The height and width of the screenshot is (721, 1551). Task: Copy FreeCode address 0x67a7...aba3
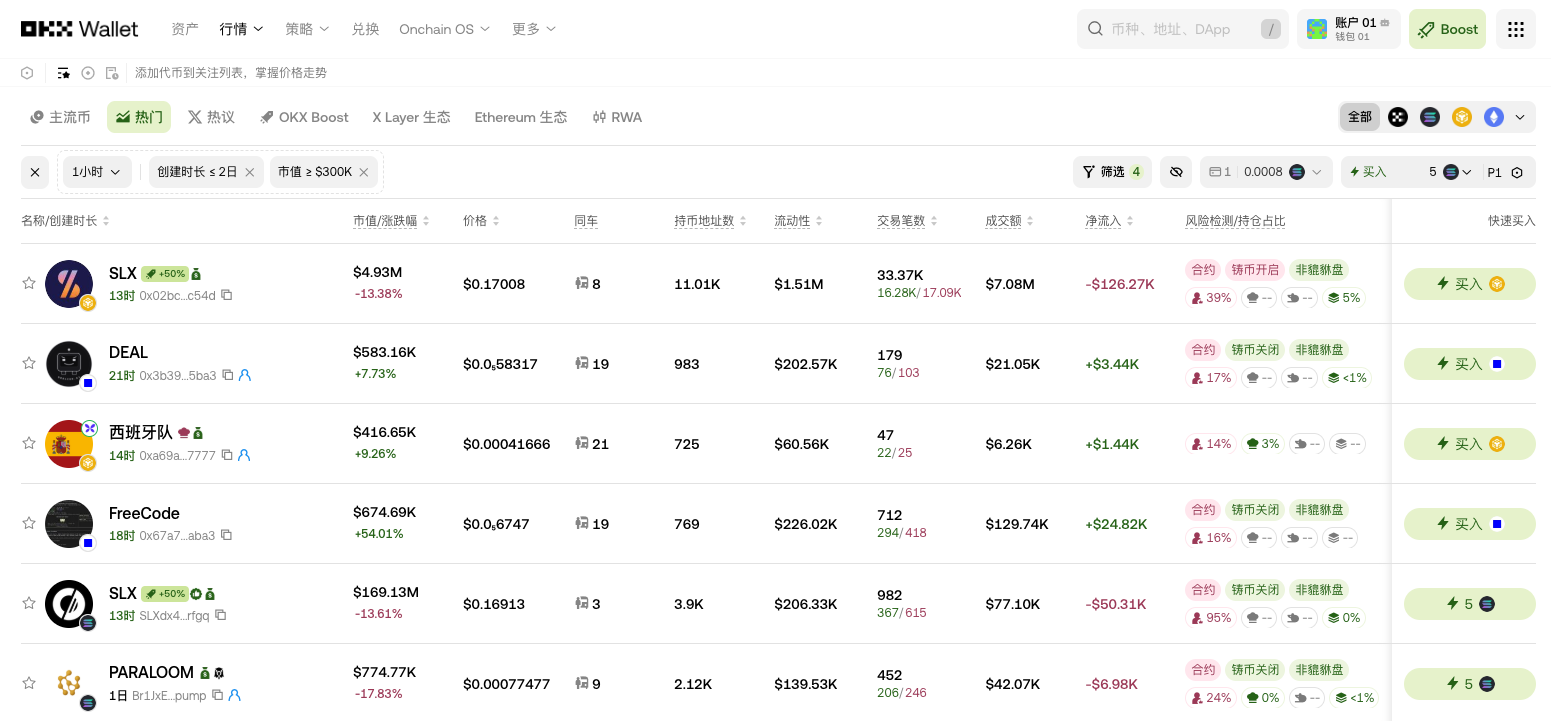226,535
